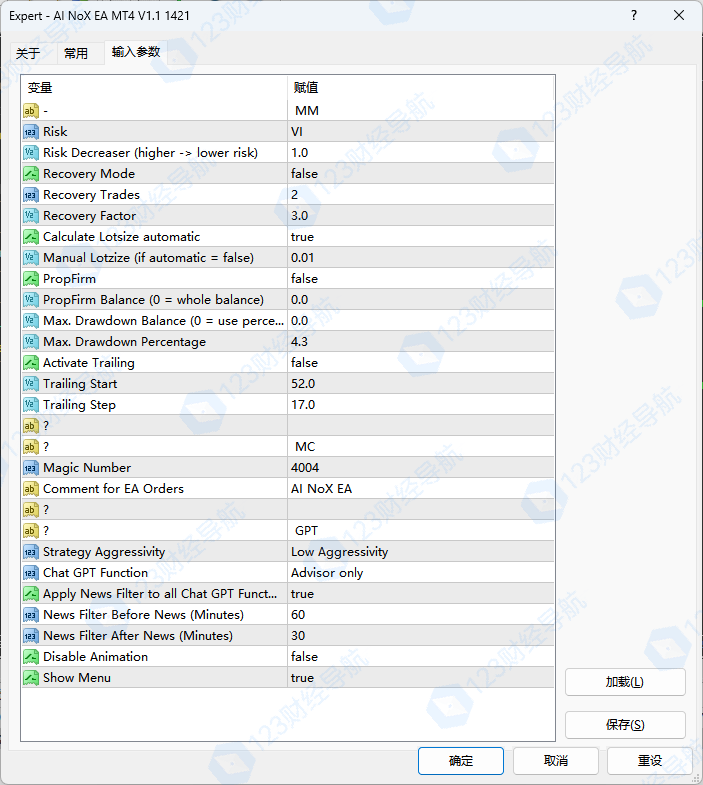Click the string icon of the MM row
Screen dimensions: 703x785
pos(31,111)
